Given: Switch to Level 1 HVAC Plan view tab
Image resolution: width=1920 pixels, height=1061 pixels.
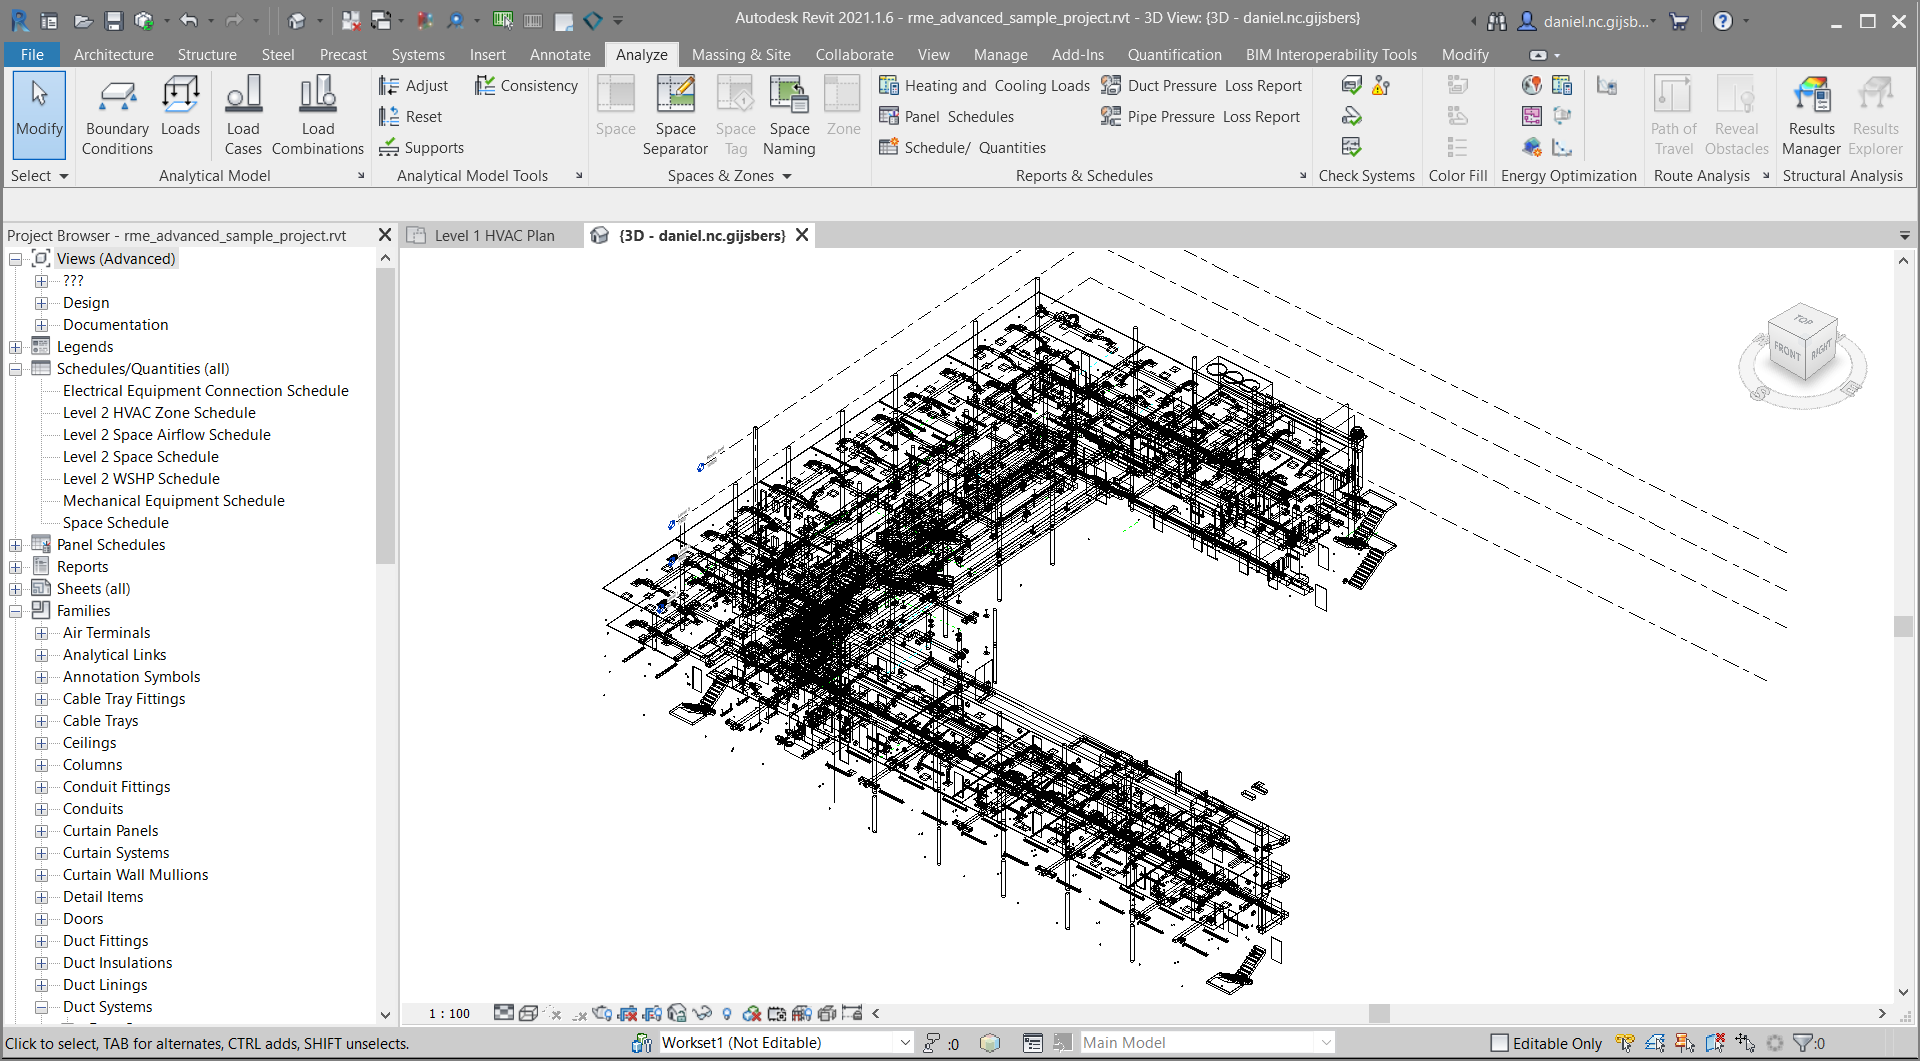Looking at the screenshot, I should tap(493, 236).
